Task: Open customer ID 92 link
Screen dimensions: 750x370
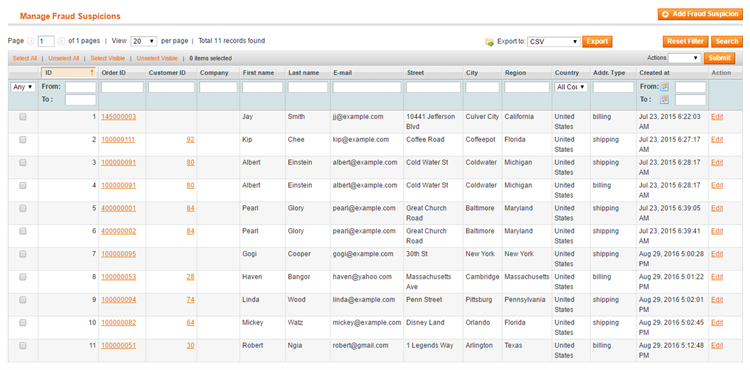Action: pos(190,140)
